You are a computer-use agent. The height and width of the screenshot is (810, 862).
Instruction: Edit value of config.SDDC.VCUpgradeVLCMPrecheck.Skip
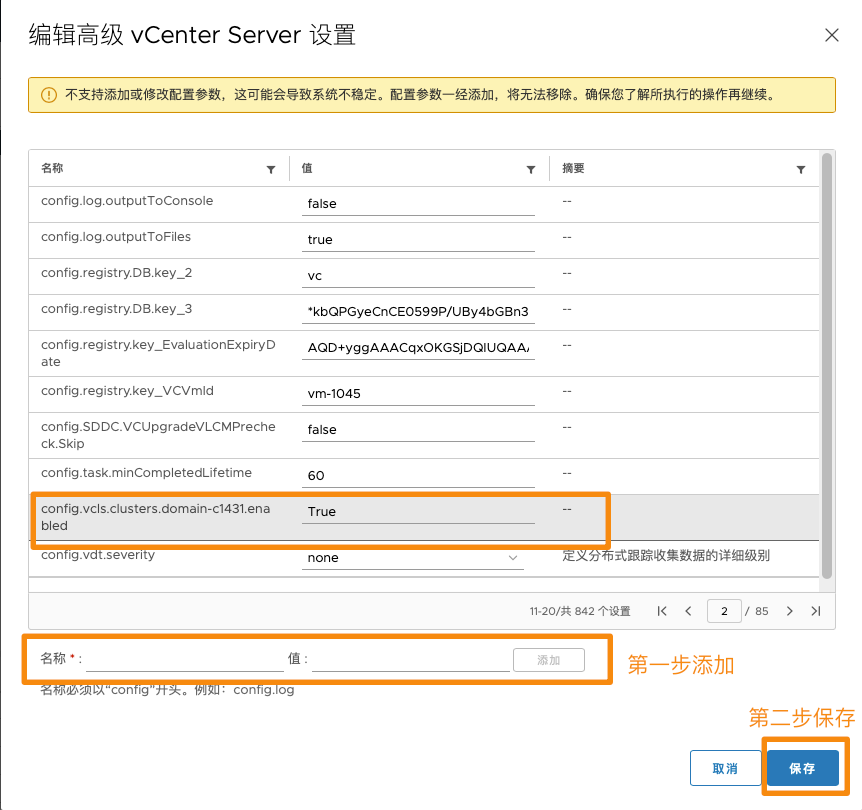click(418, 429)
